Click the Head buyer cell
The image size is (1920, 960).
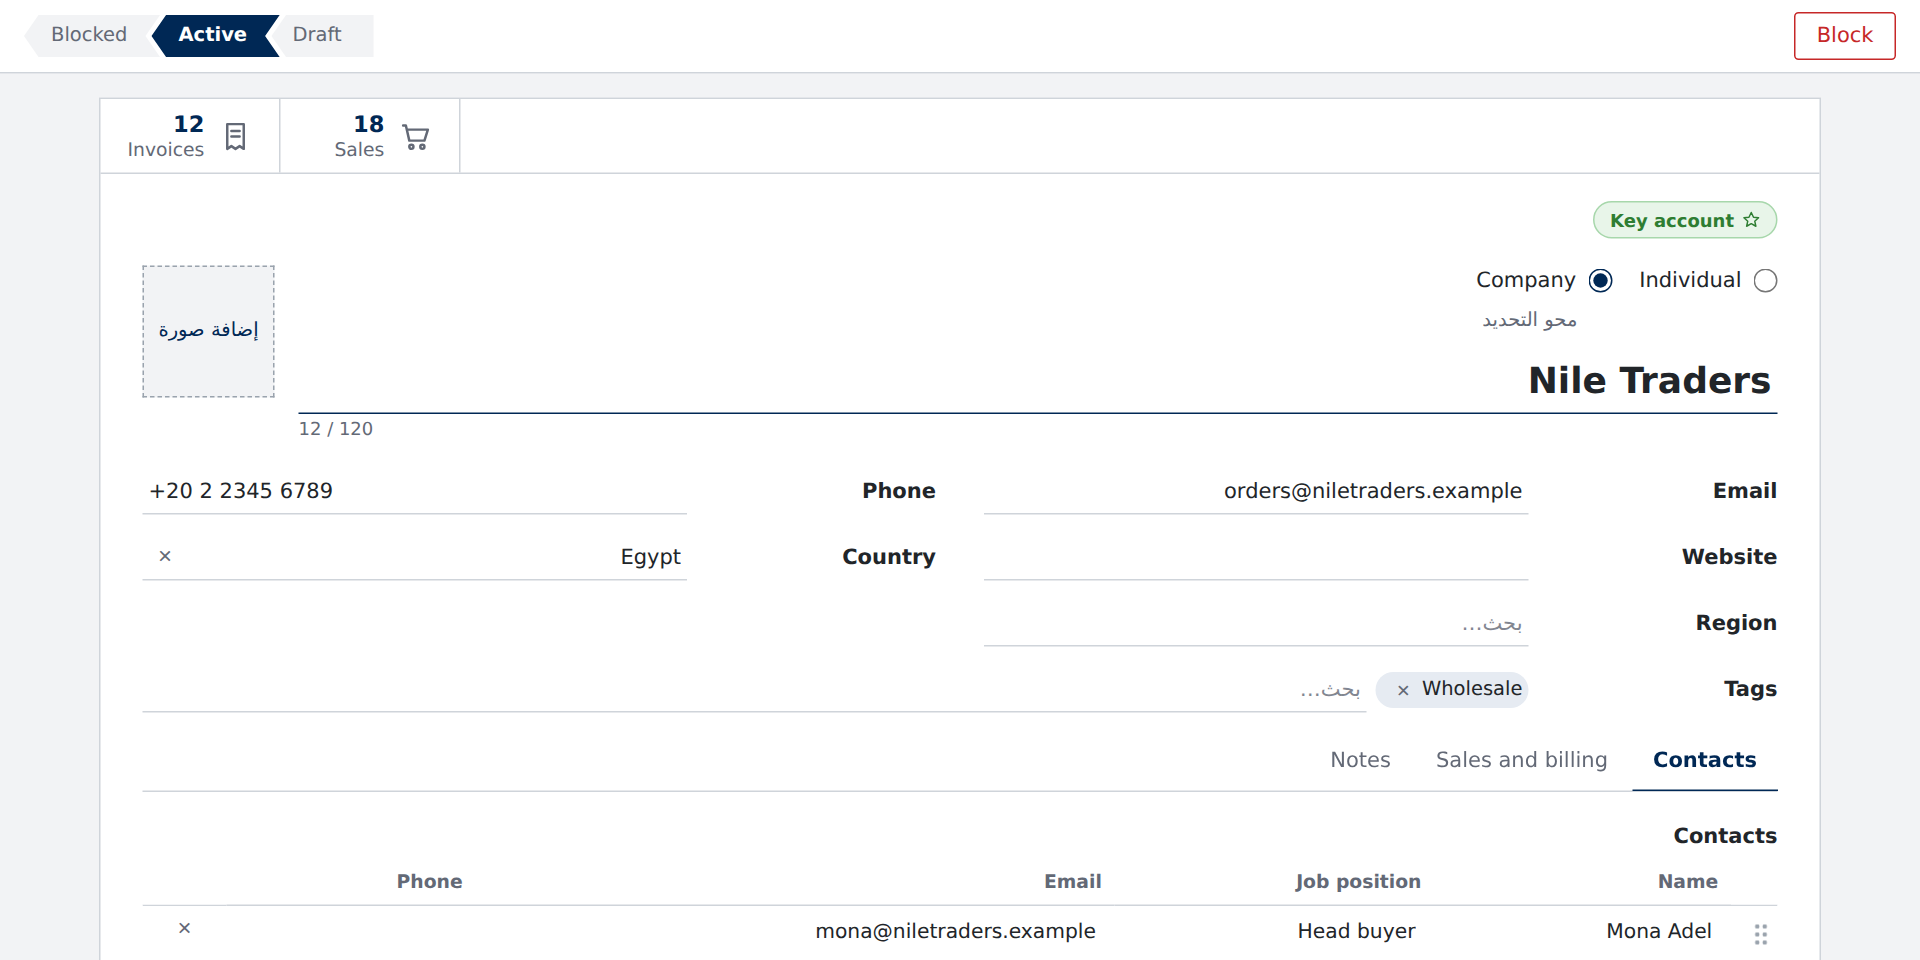coord(1356,931)
